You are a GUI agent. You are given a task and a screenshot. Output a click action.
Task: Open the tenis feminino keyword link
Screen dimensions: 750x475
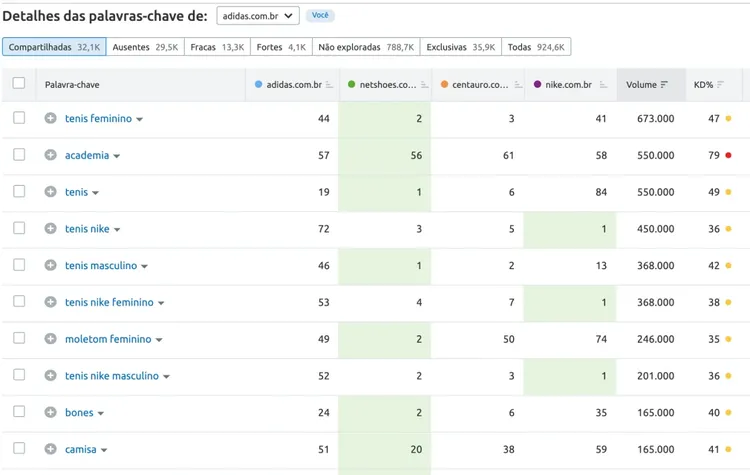pos(99,118)
